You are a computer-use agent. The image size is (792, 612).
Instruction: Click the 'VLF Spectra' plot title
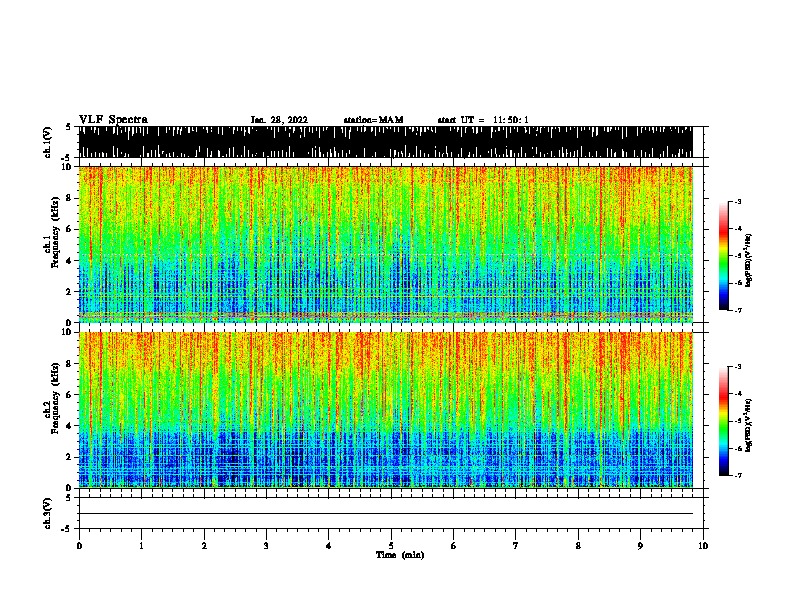pos(113,120)
